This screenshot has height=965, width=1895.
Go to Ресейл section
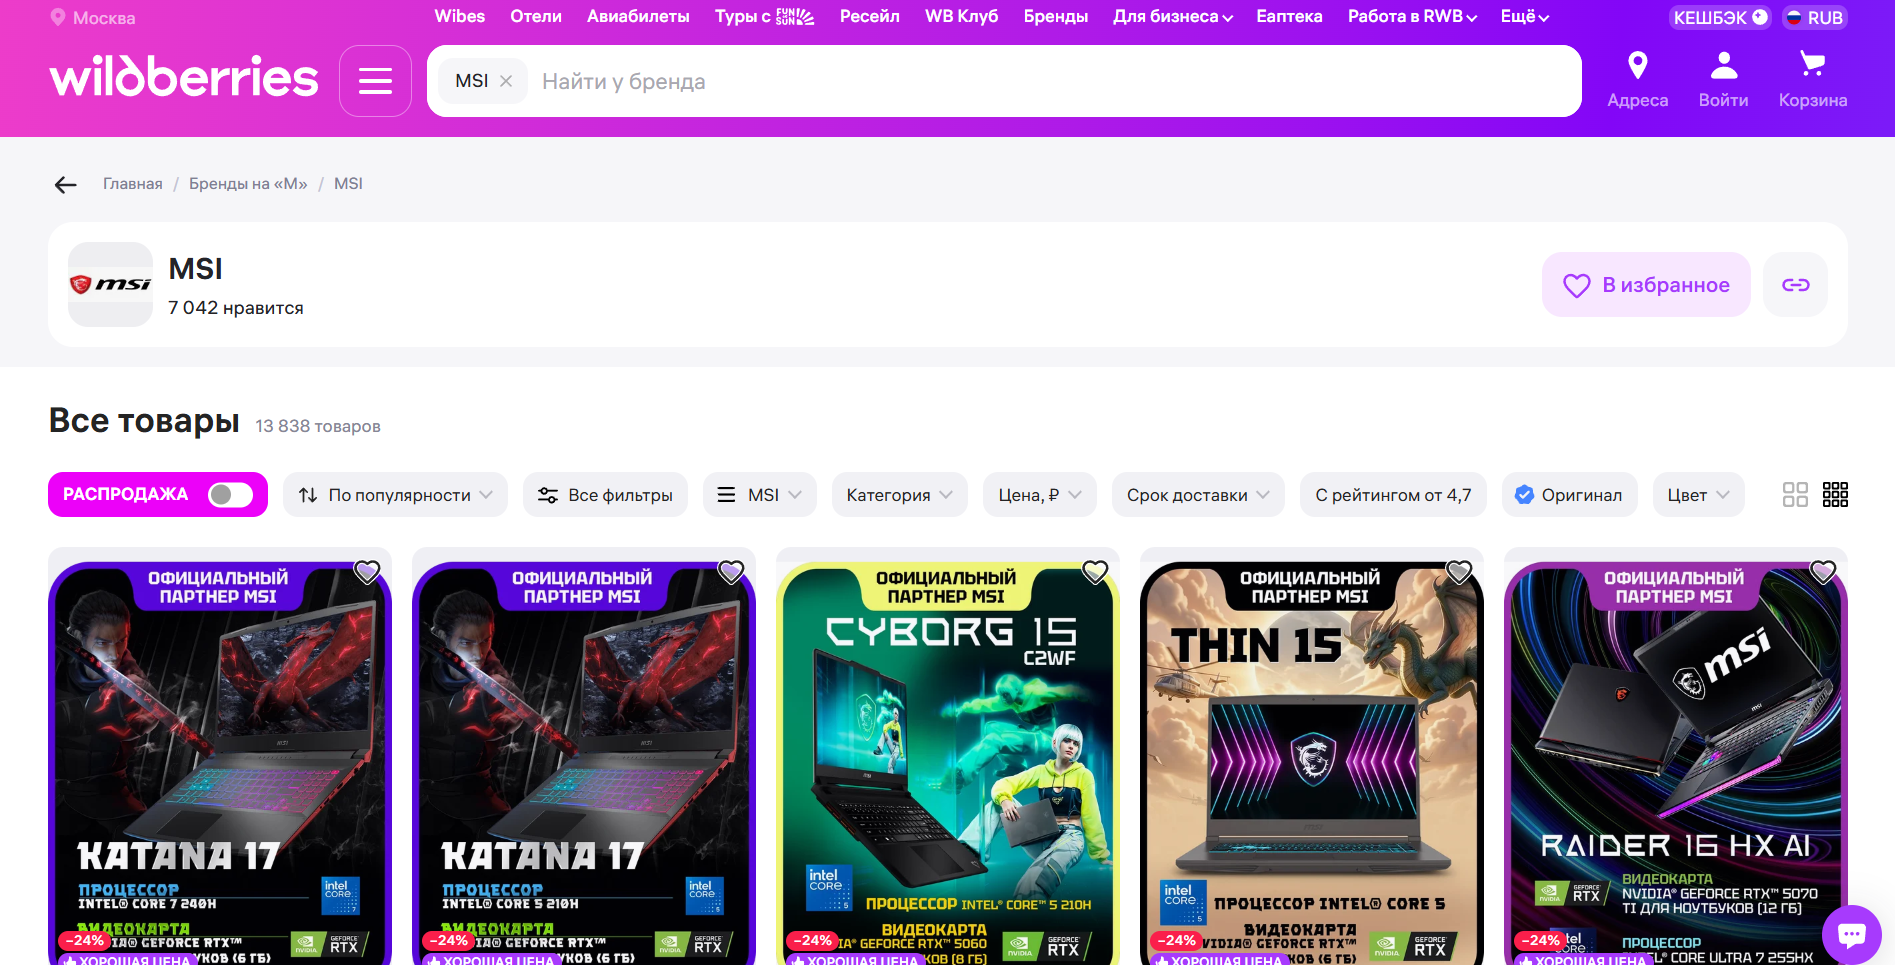870,16
